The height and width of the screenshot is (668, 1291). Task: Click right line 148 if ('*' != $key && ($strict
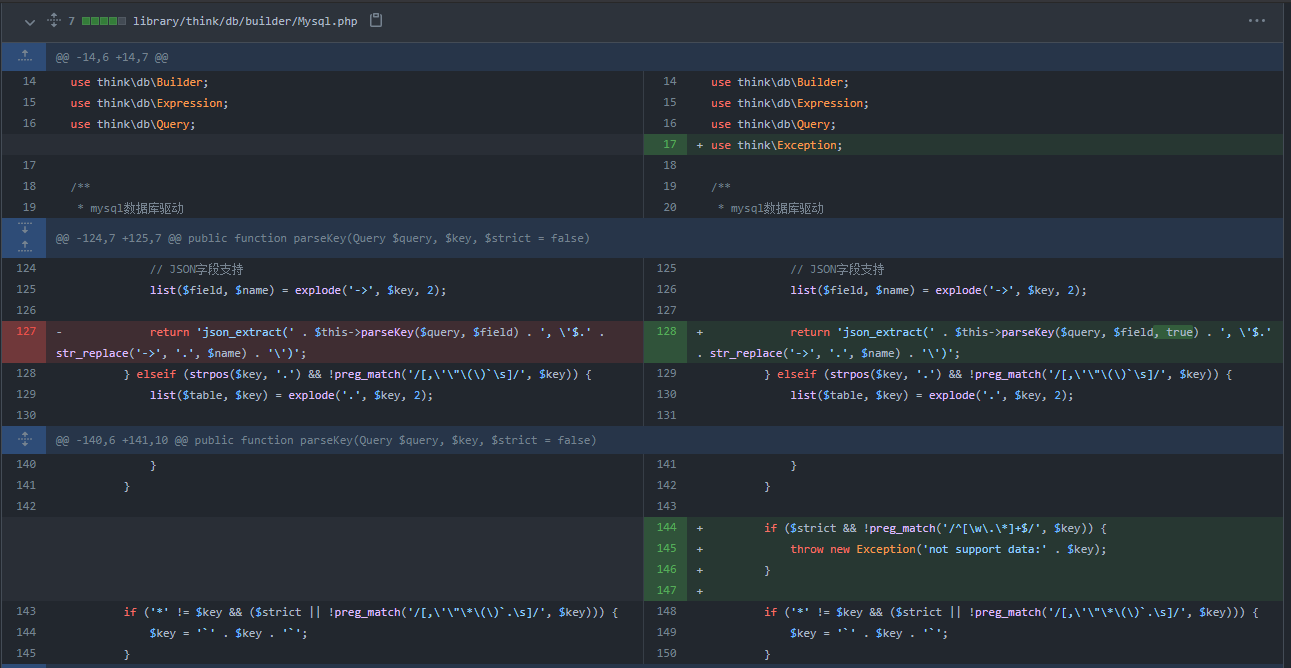(1011, 612)
